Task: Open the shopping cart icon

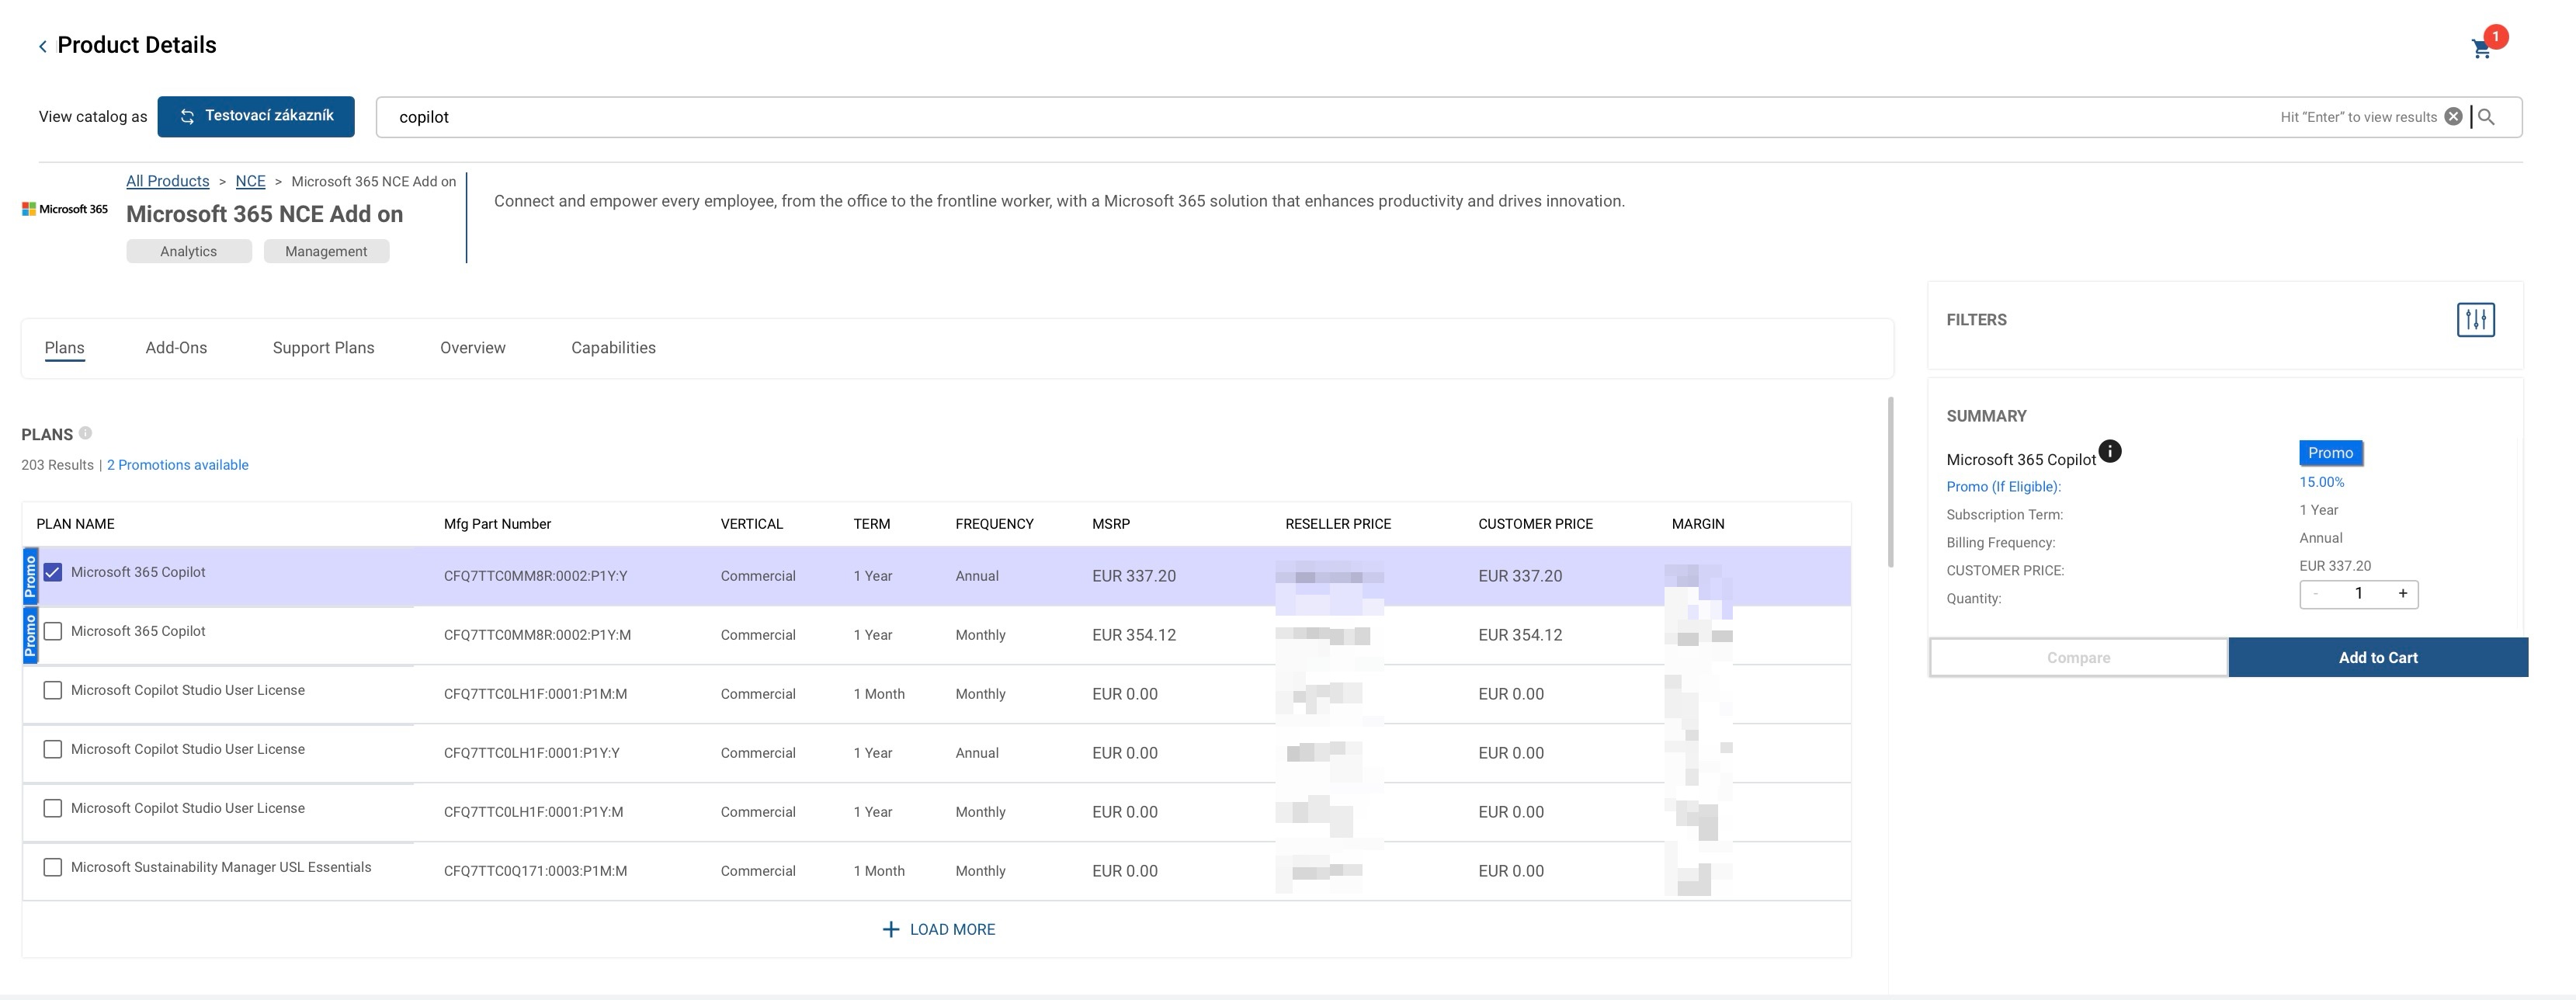Action: pos(2481,49)
